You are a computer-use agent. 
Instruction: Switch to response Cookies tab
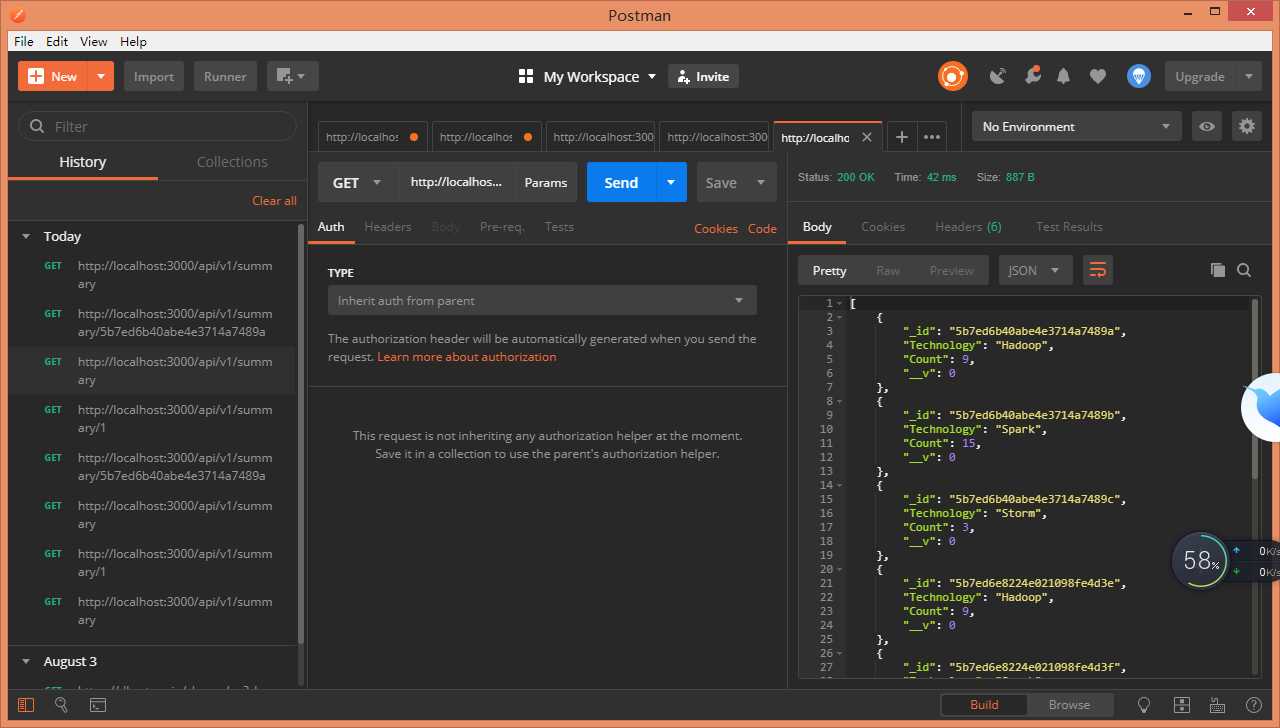tap(883, 227)
